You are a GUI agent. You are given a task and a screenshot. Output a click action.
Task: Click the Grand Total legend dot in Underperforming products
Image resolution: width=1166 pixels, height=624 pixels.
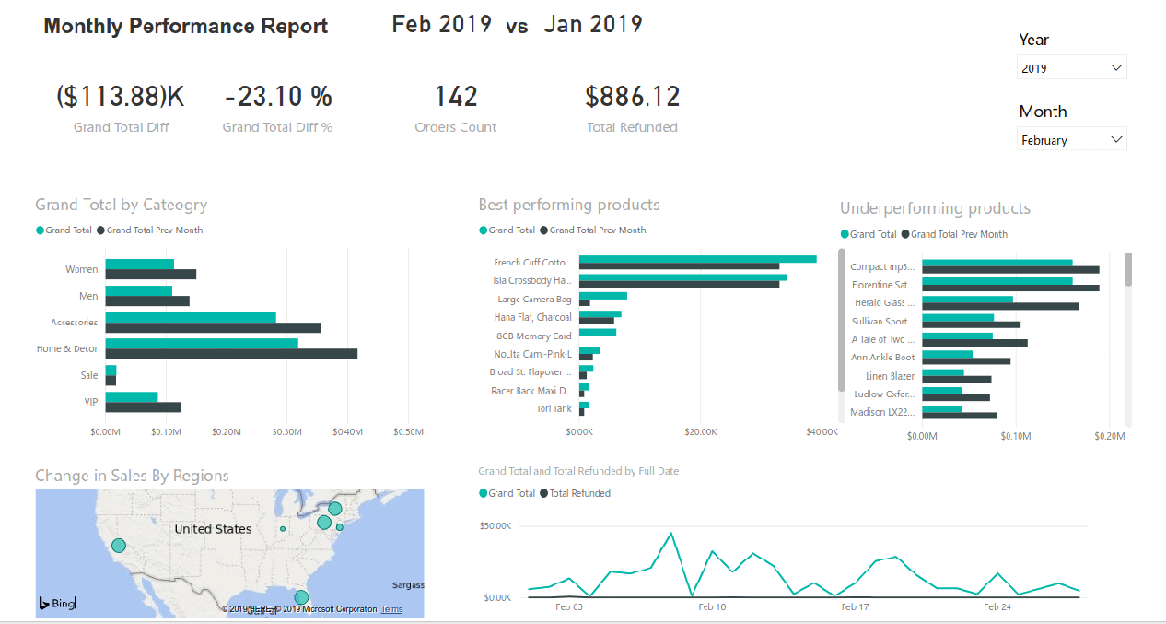[845, 234]
